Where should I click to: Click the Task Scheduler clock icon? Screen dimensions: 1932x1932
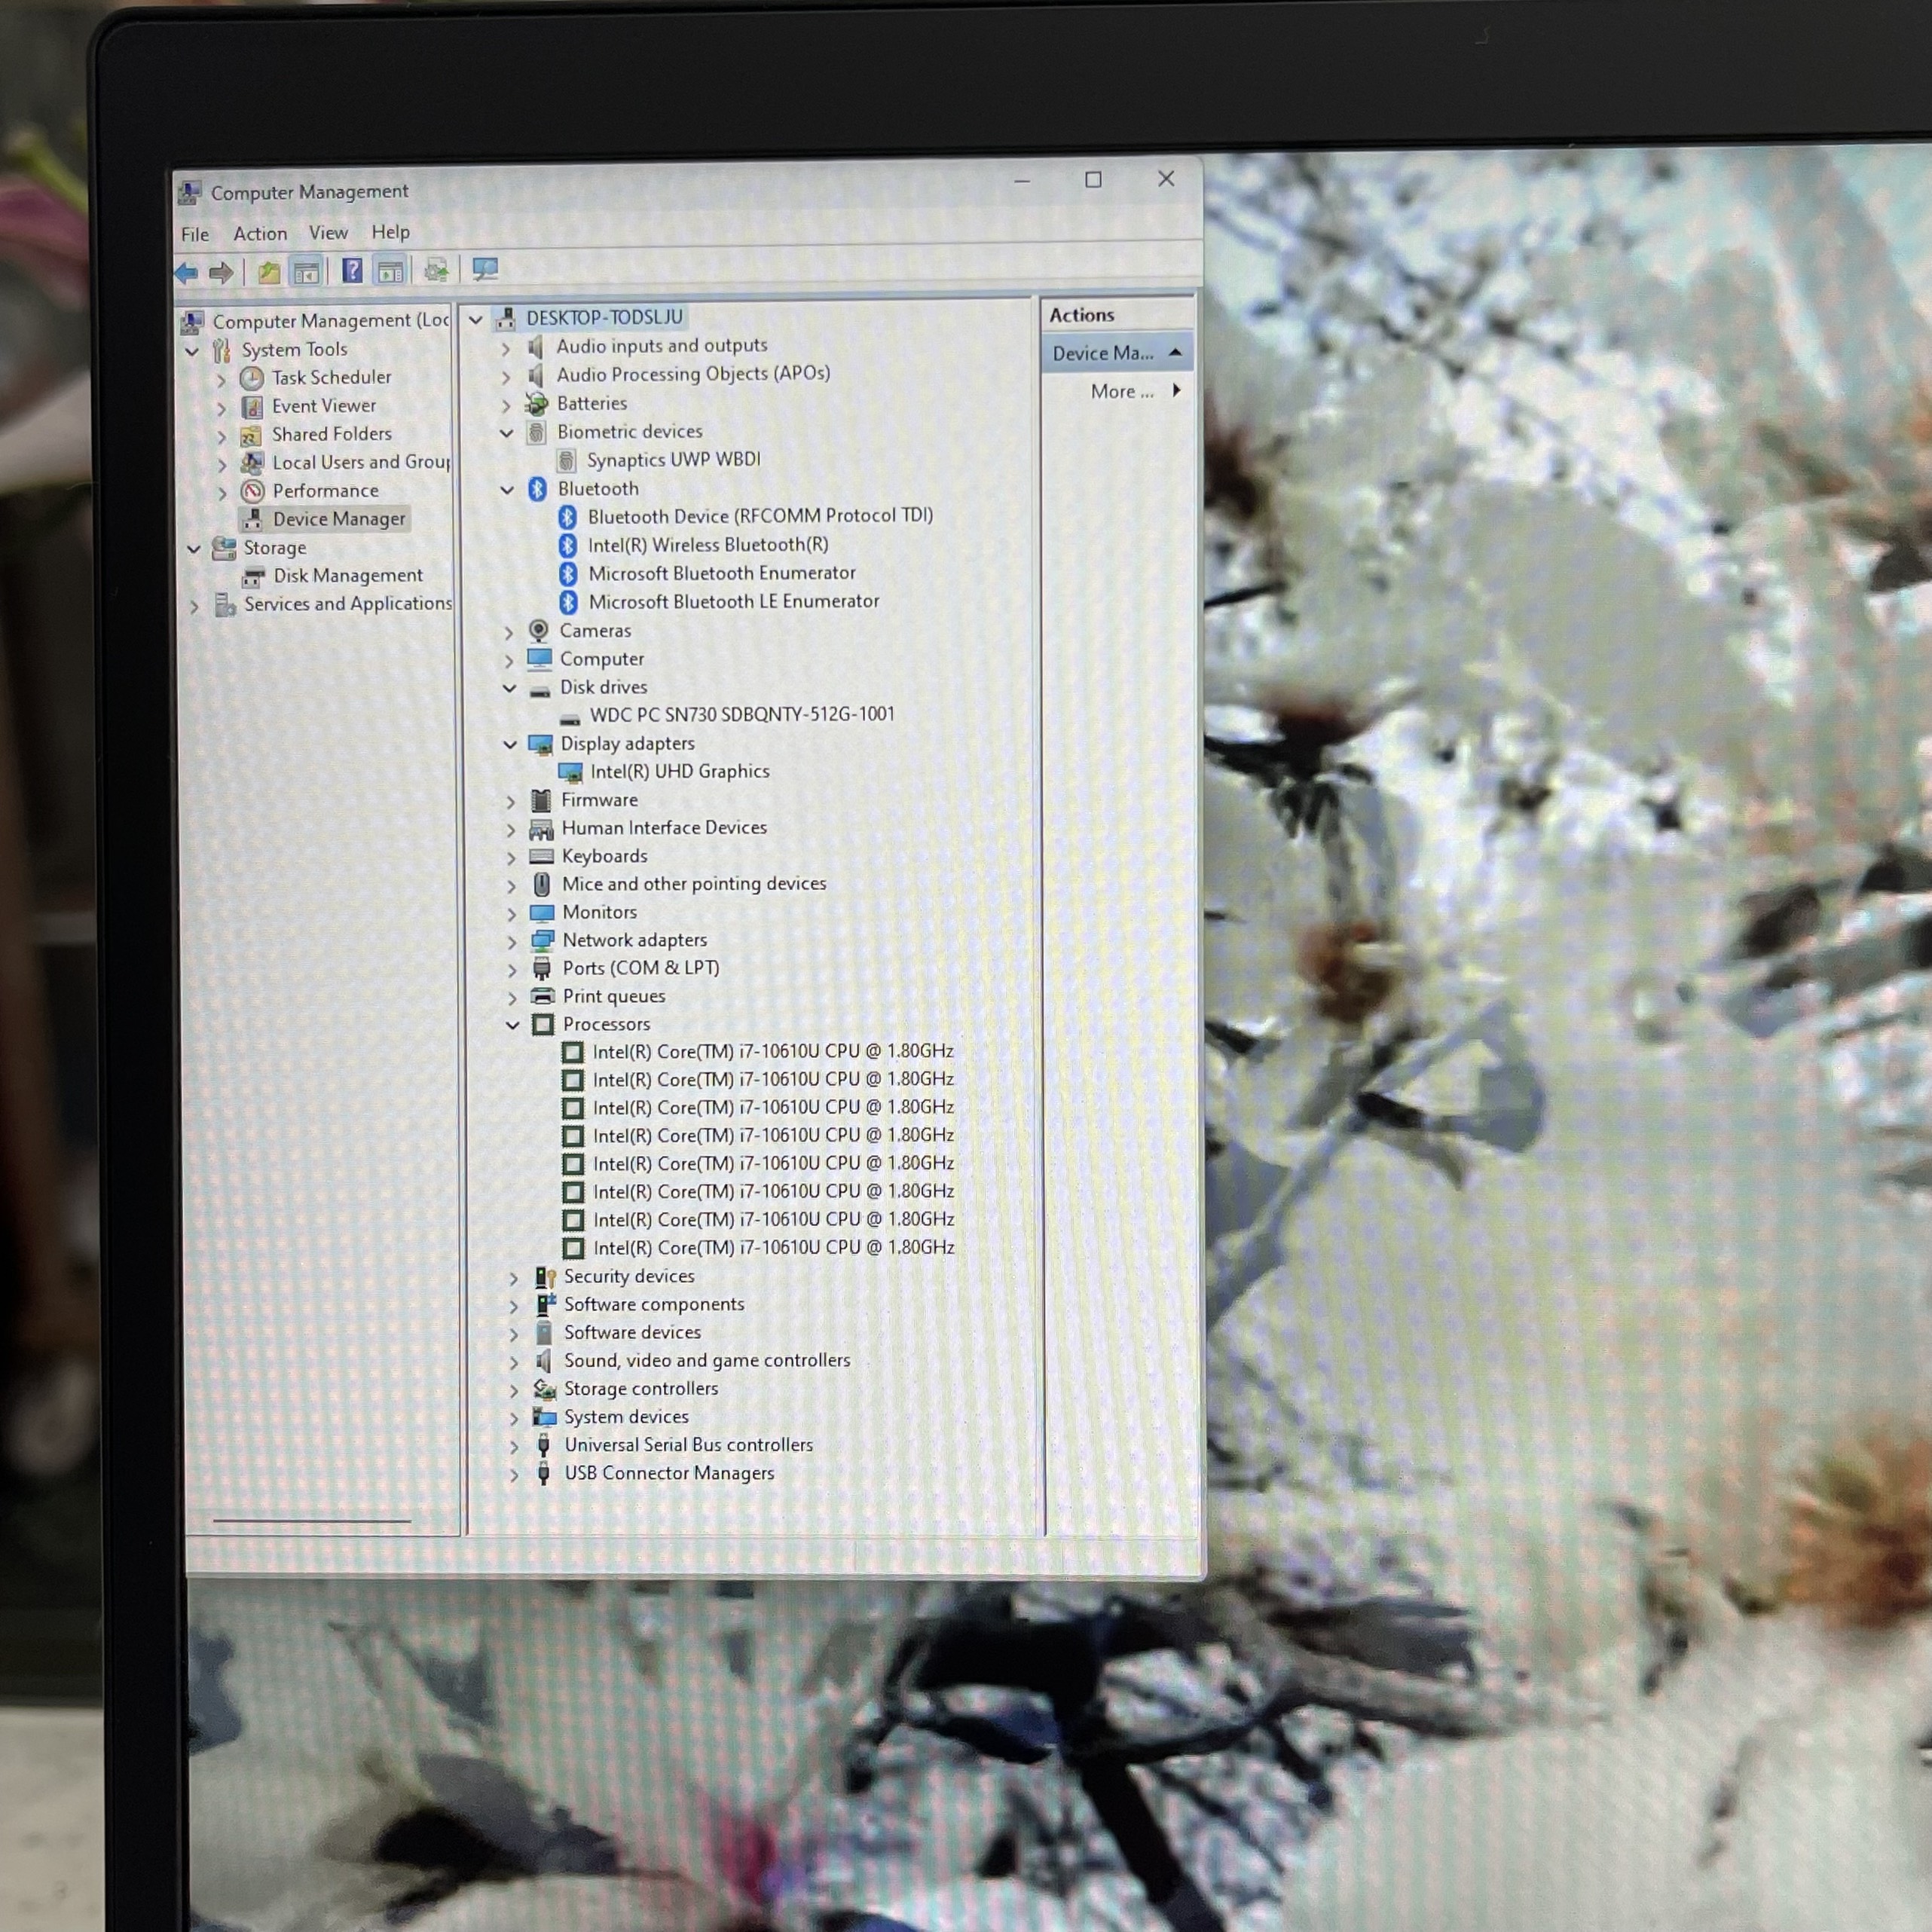click(x=252, y=378)
